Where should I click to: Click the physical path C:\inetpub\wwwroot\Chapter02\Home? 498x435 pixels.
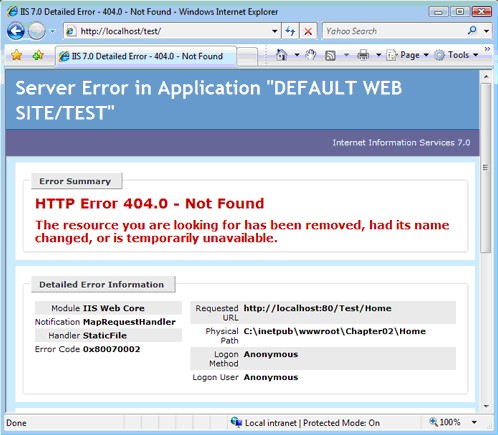[335, 331]
